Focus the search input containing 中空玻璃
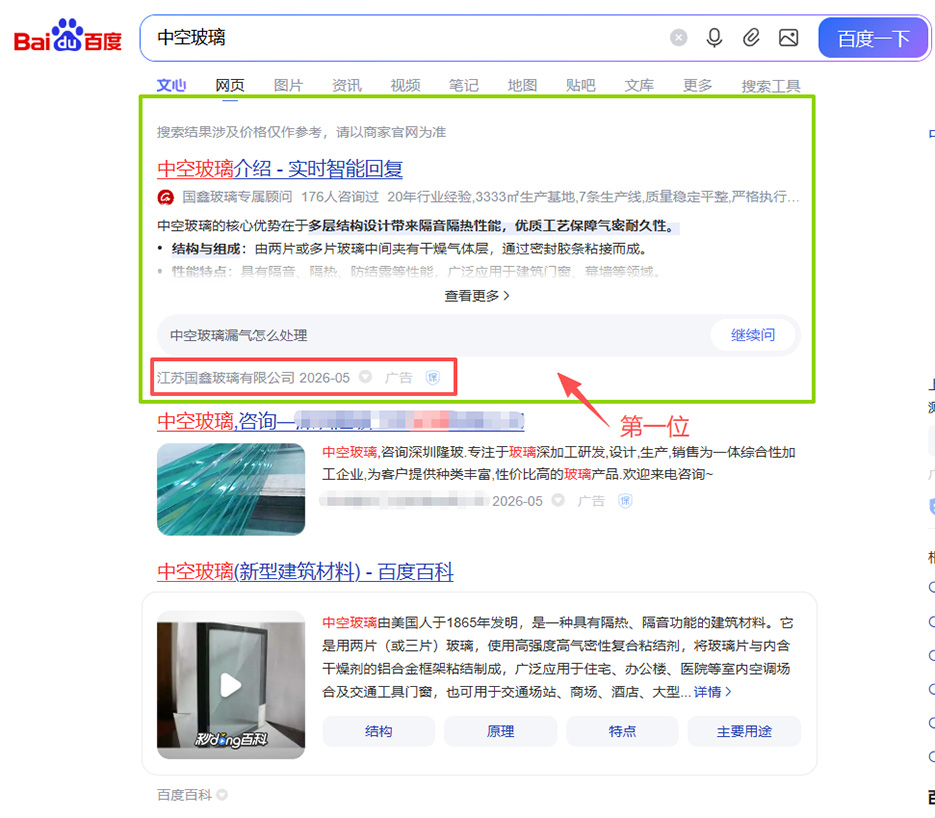This screenshot has height=818, width=935. (405, 38)
